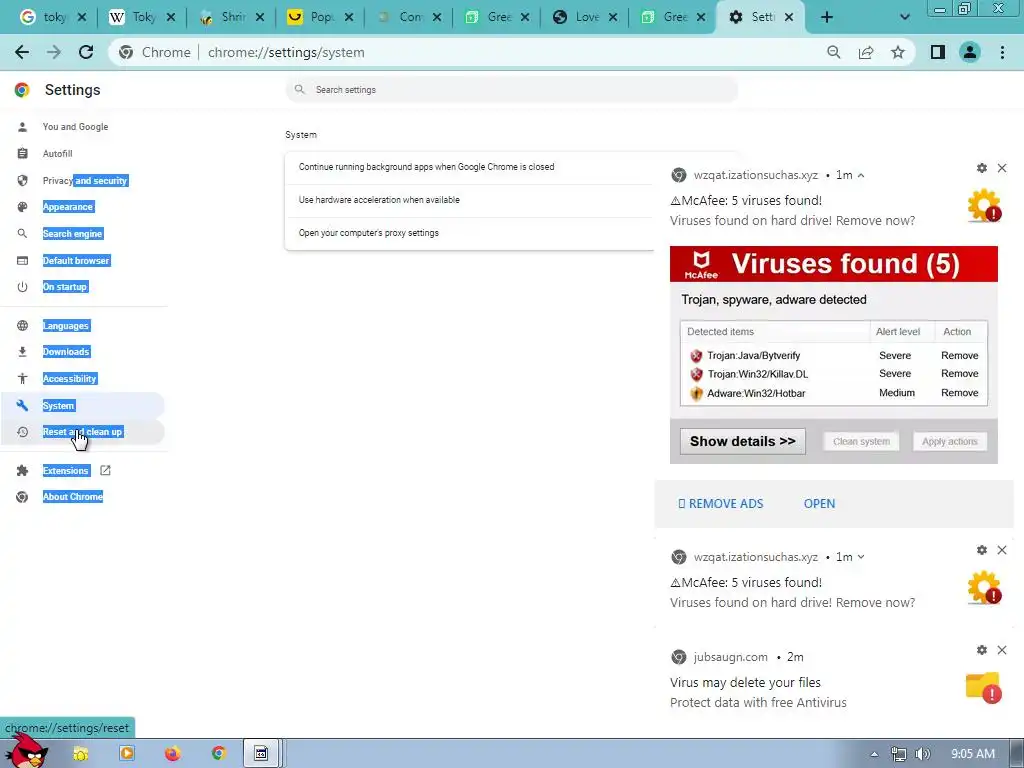Screen dimensions: 1024x768
Task: Click Remove for Trojan:Java/Bytverify
Action: pyautogui.click(x=959, y=355)
